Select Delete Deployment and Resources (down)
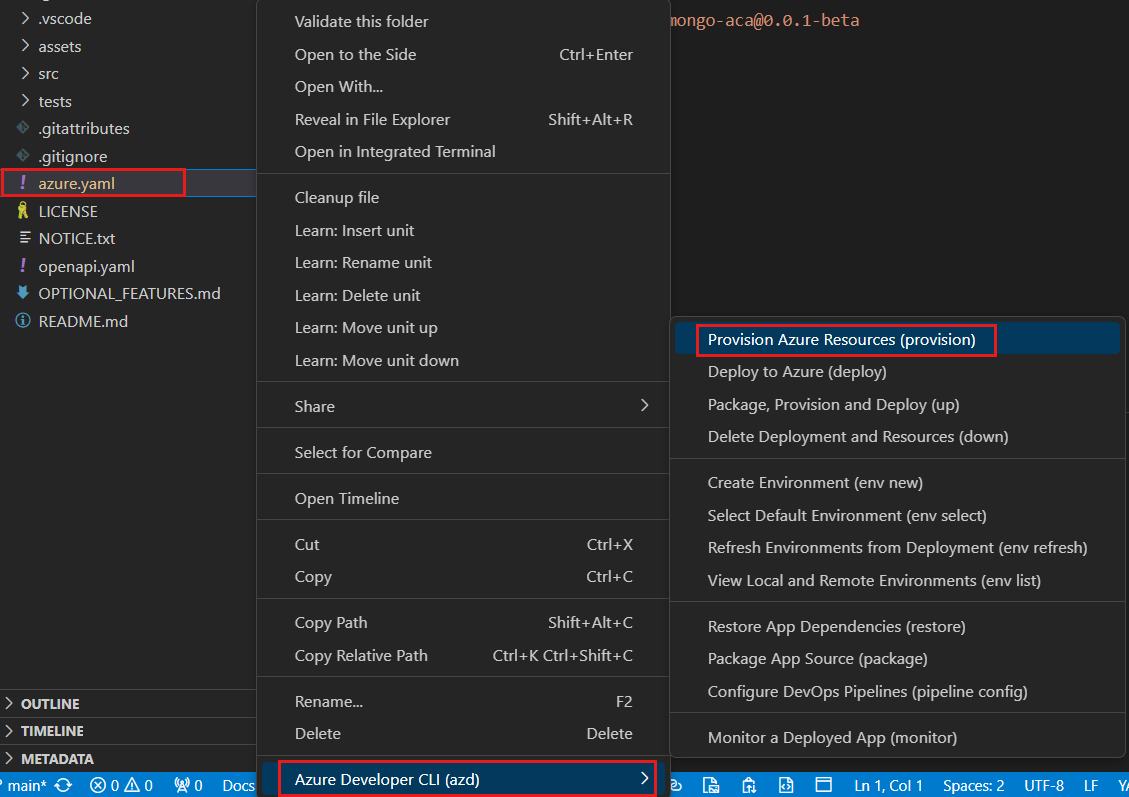The height and width of the screenshot is (797, 1129). (897, 437)
